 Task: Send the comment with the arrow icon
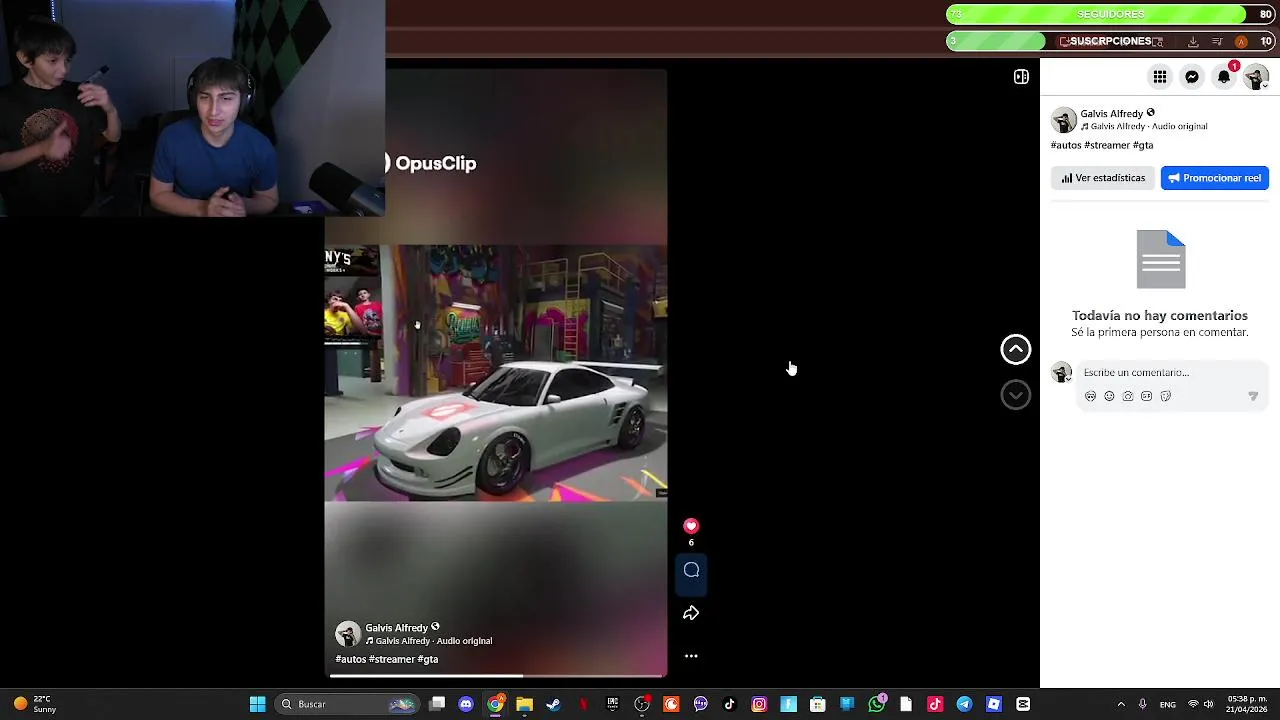click(x=1253, y=396)
